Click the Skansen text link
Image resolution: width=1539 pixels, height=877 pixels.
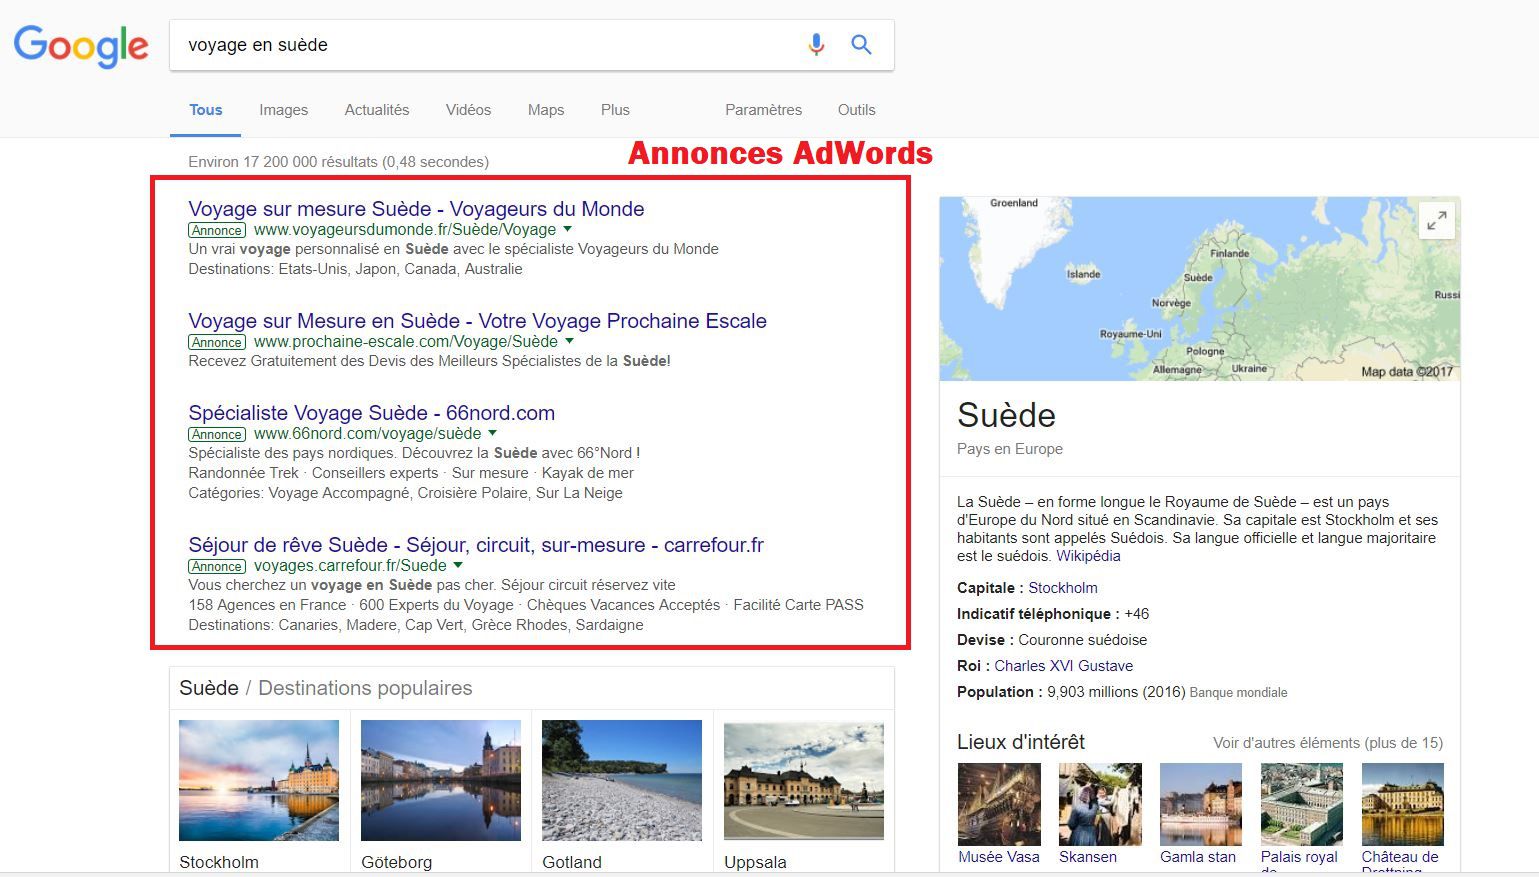coord(1088,857)
